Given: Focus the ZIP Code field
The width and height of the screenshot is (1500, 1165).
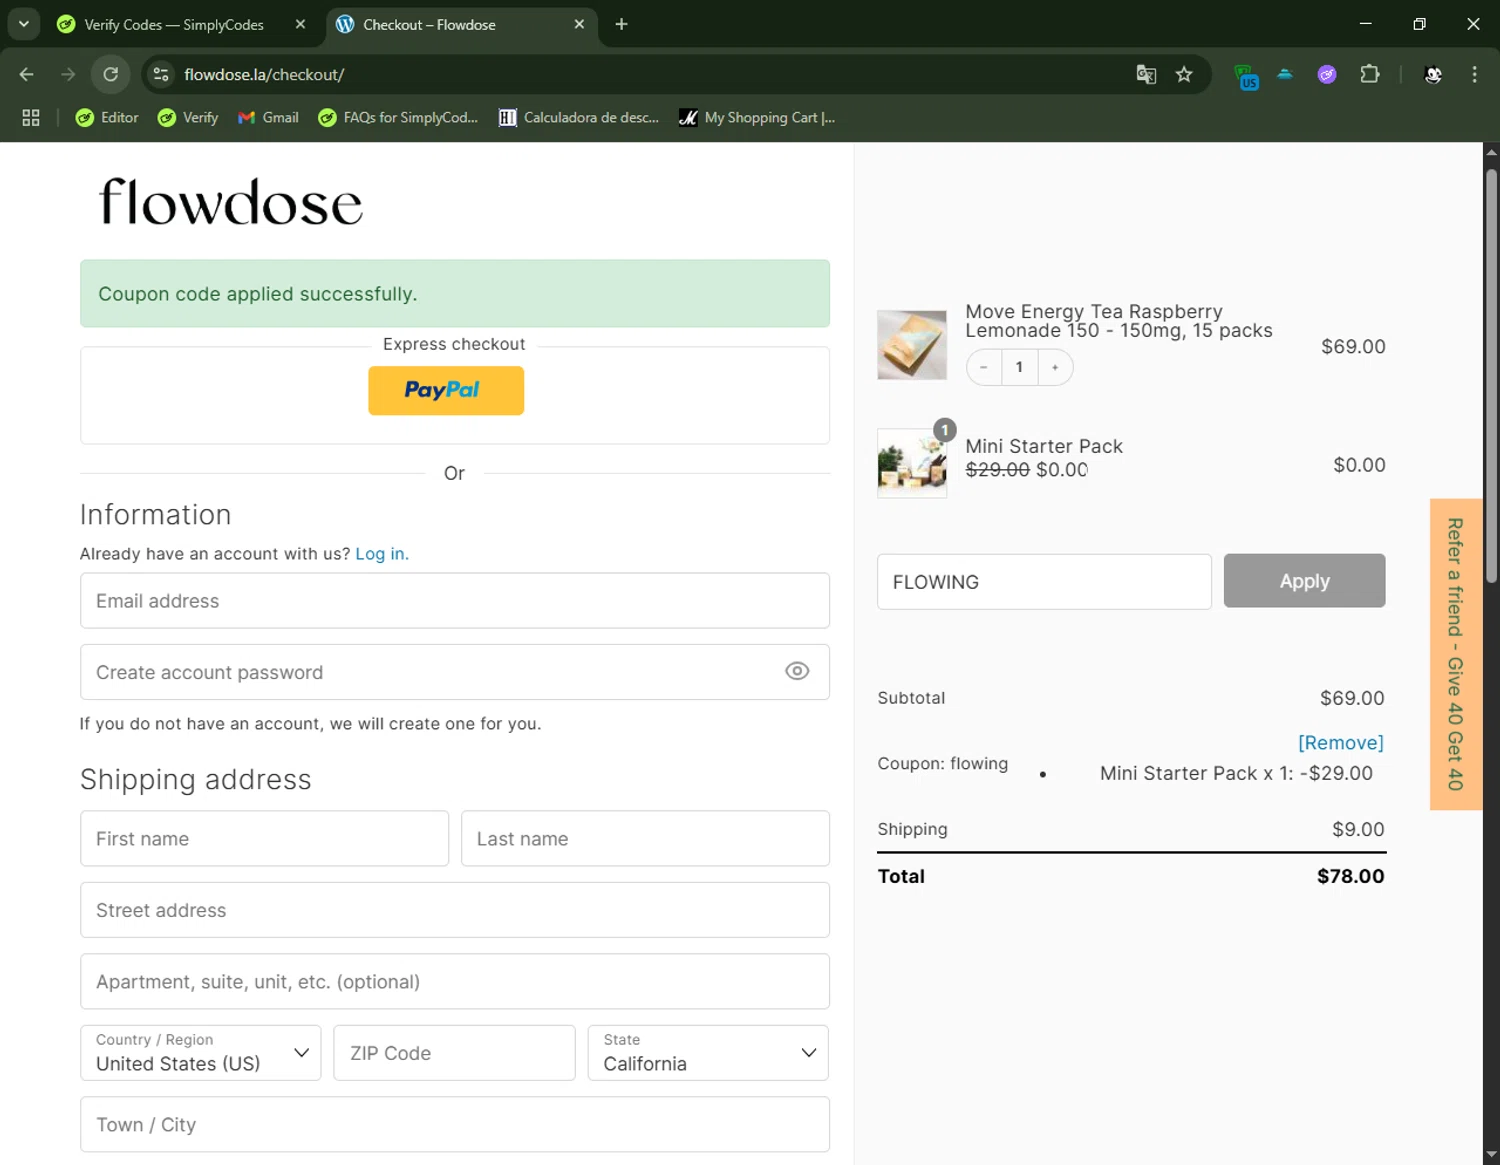Looking at the screenshot, I should click(x=454, y=1053).
